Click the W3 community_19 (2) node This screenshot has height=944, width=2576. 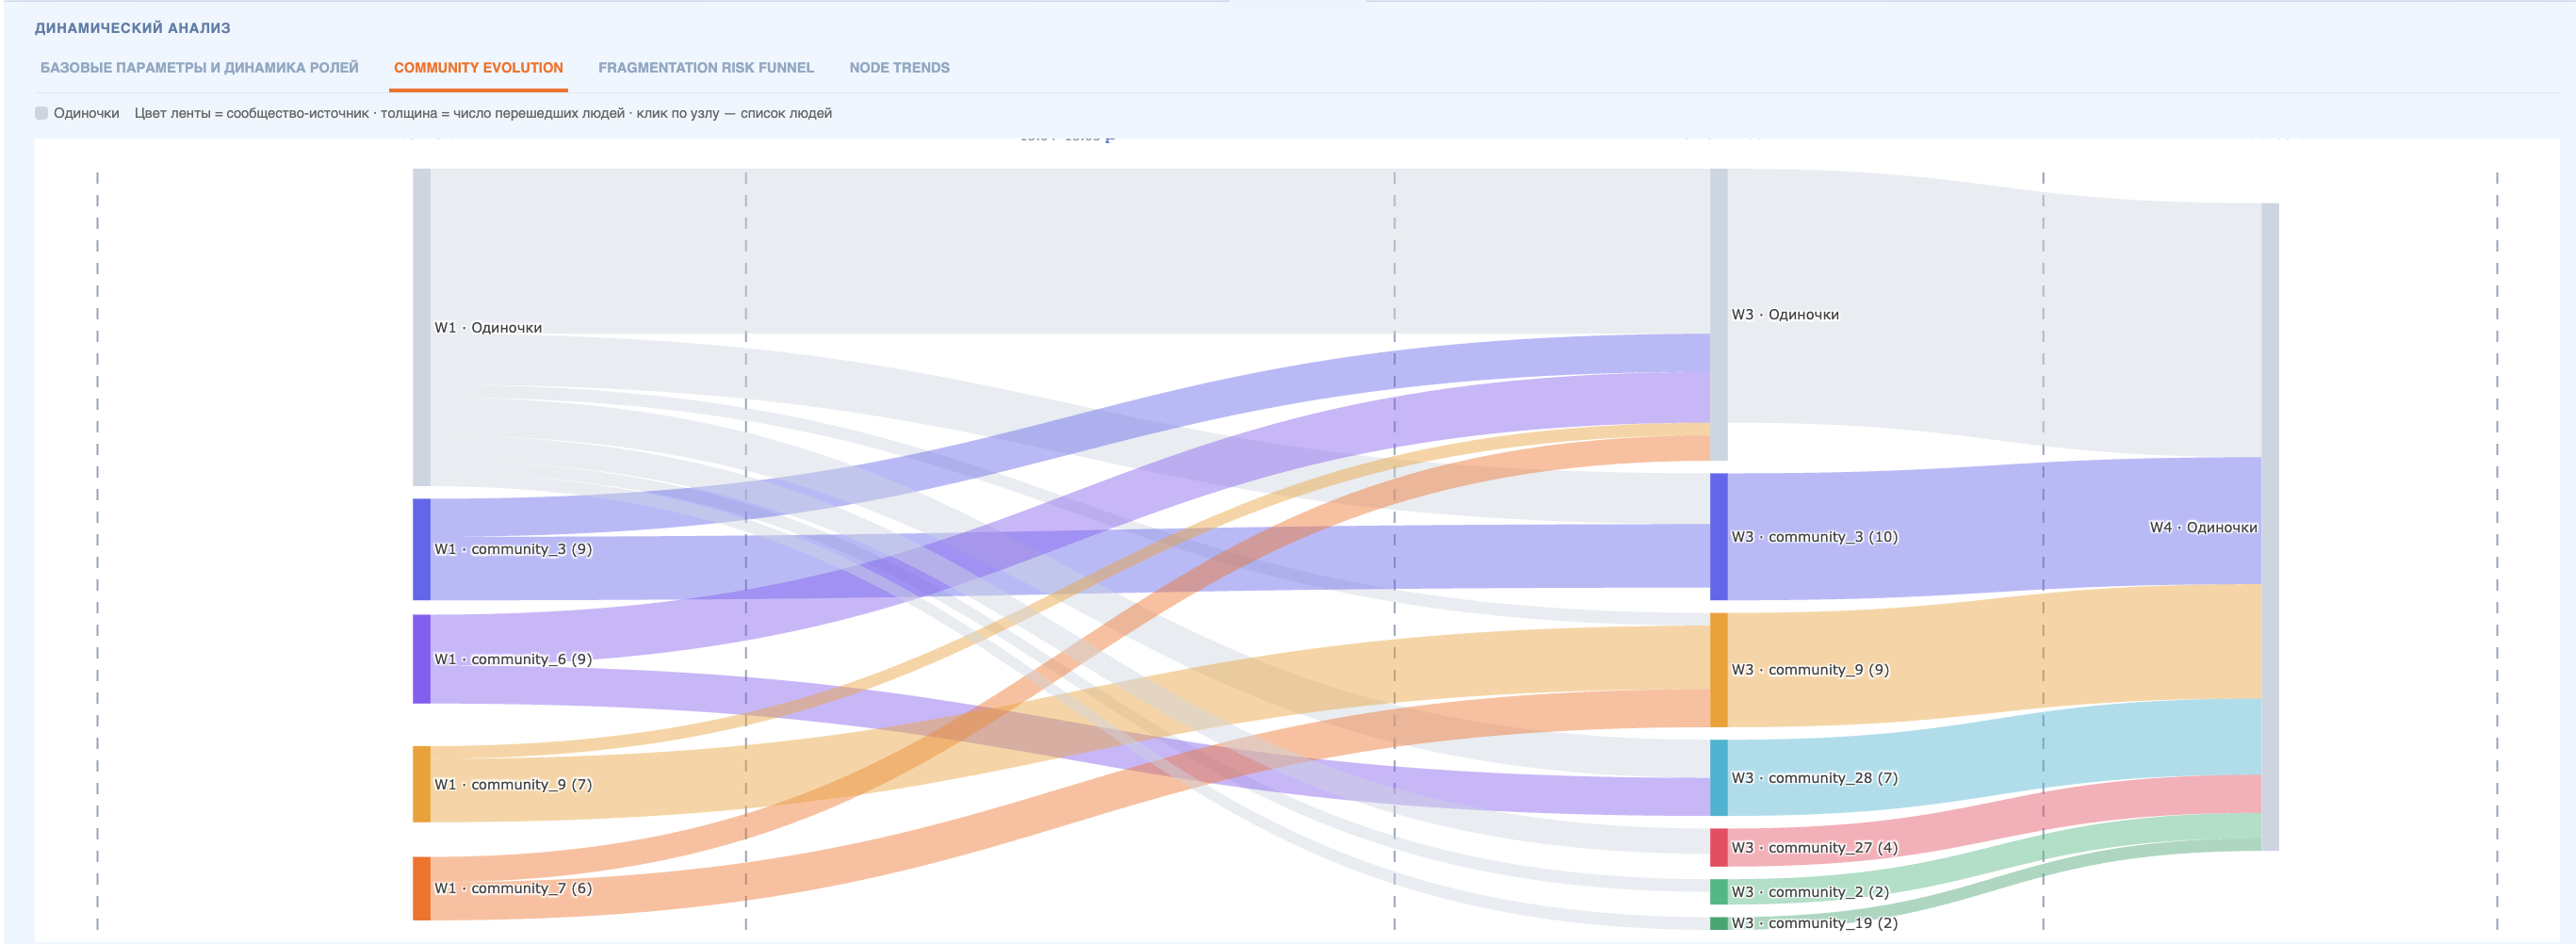1718,923
